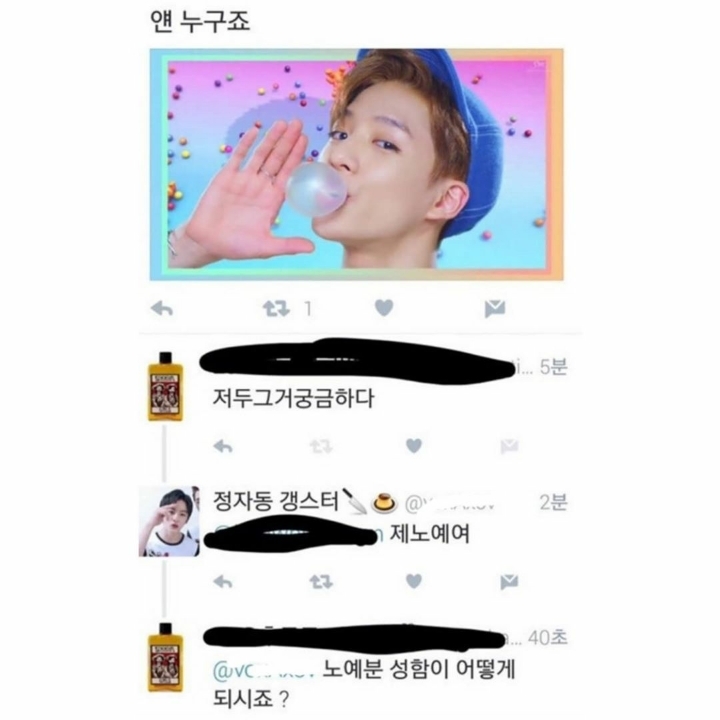Share 저두그거궁금하다 tweet by message

[509, 446]
